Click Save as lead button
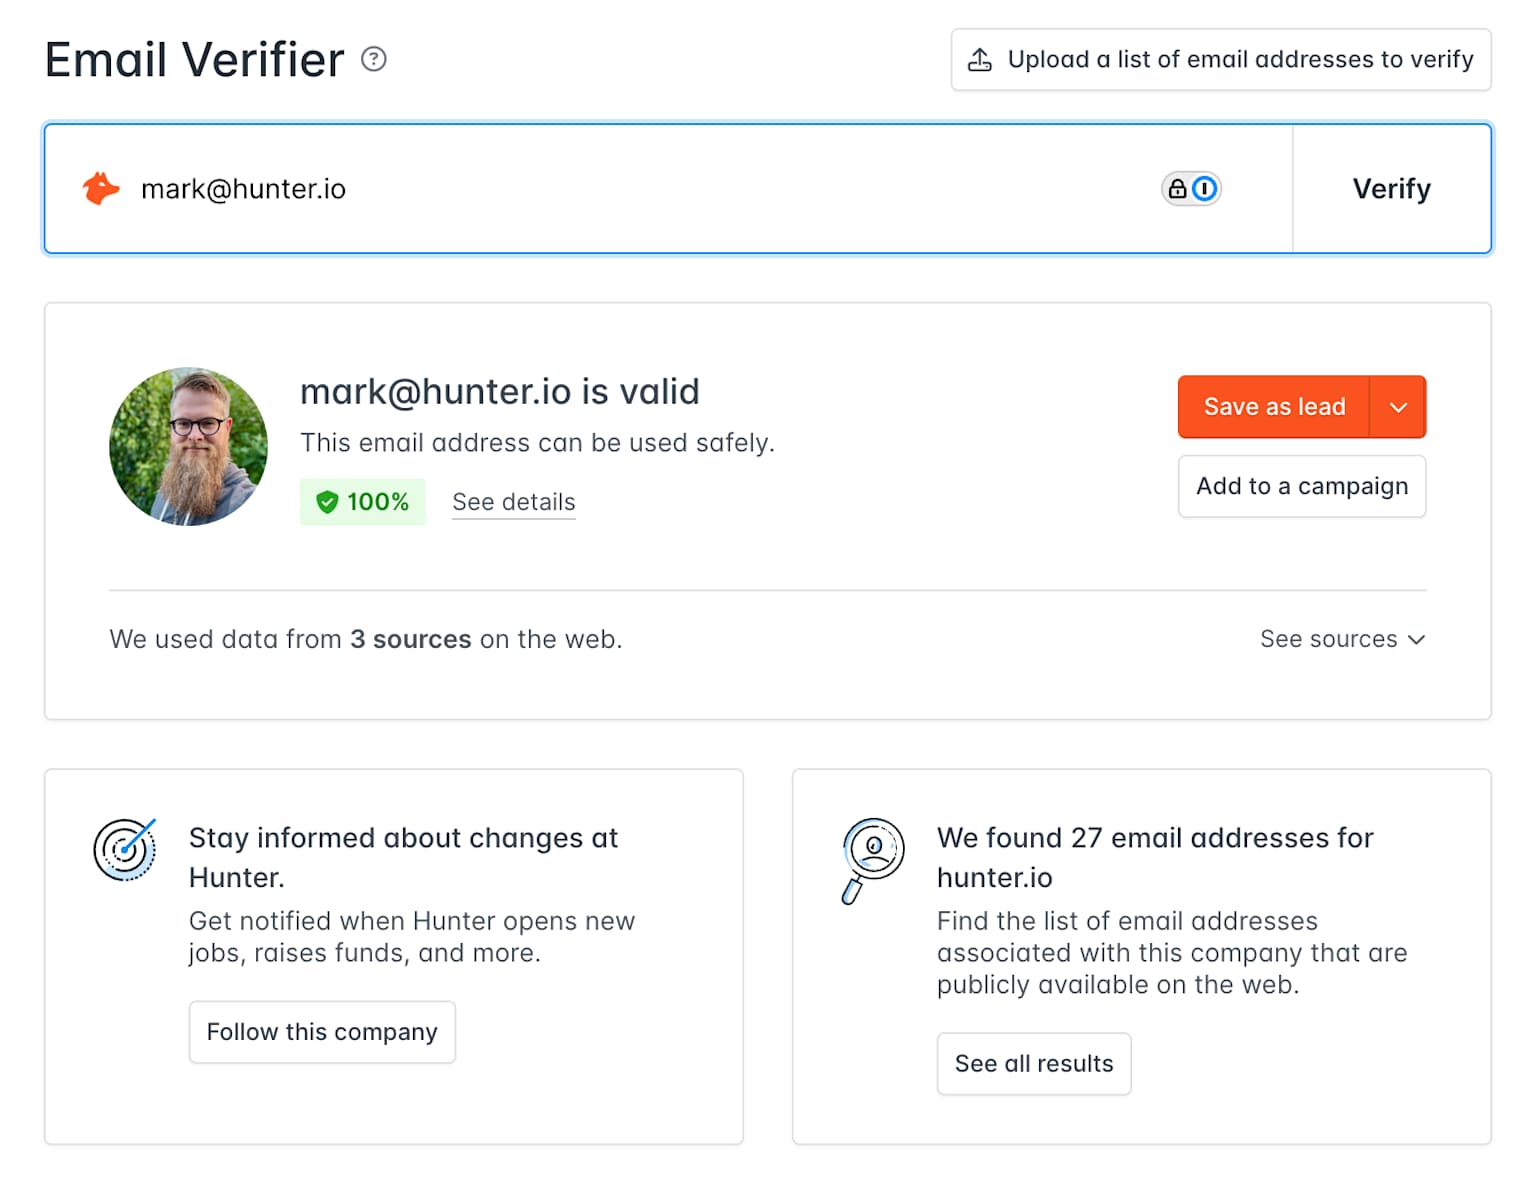 tap(1274, 407)
